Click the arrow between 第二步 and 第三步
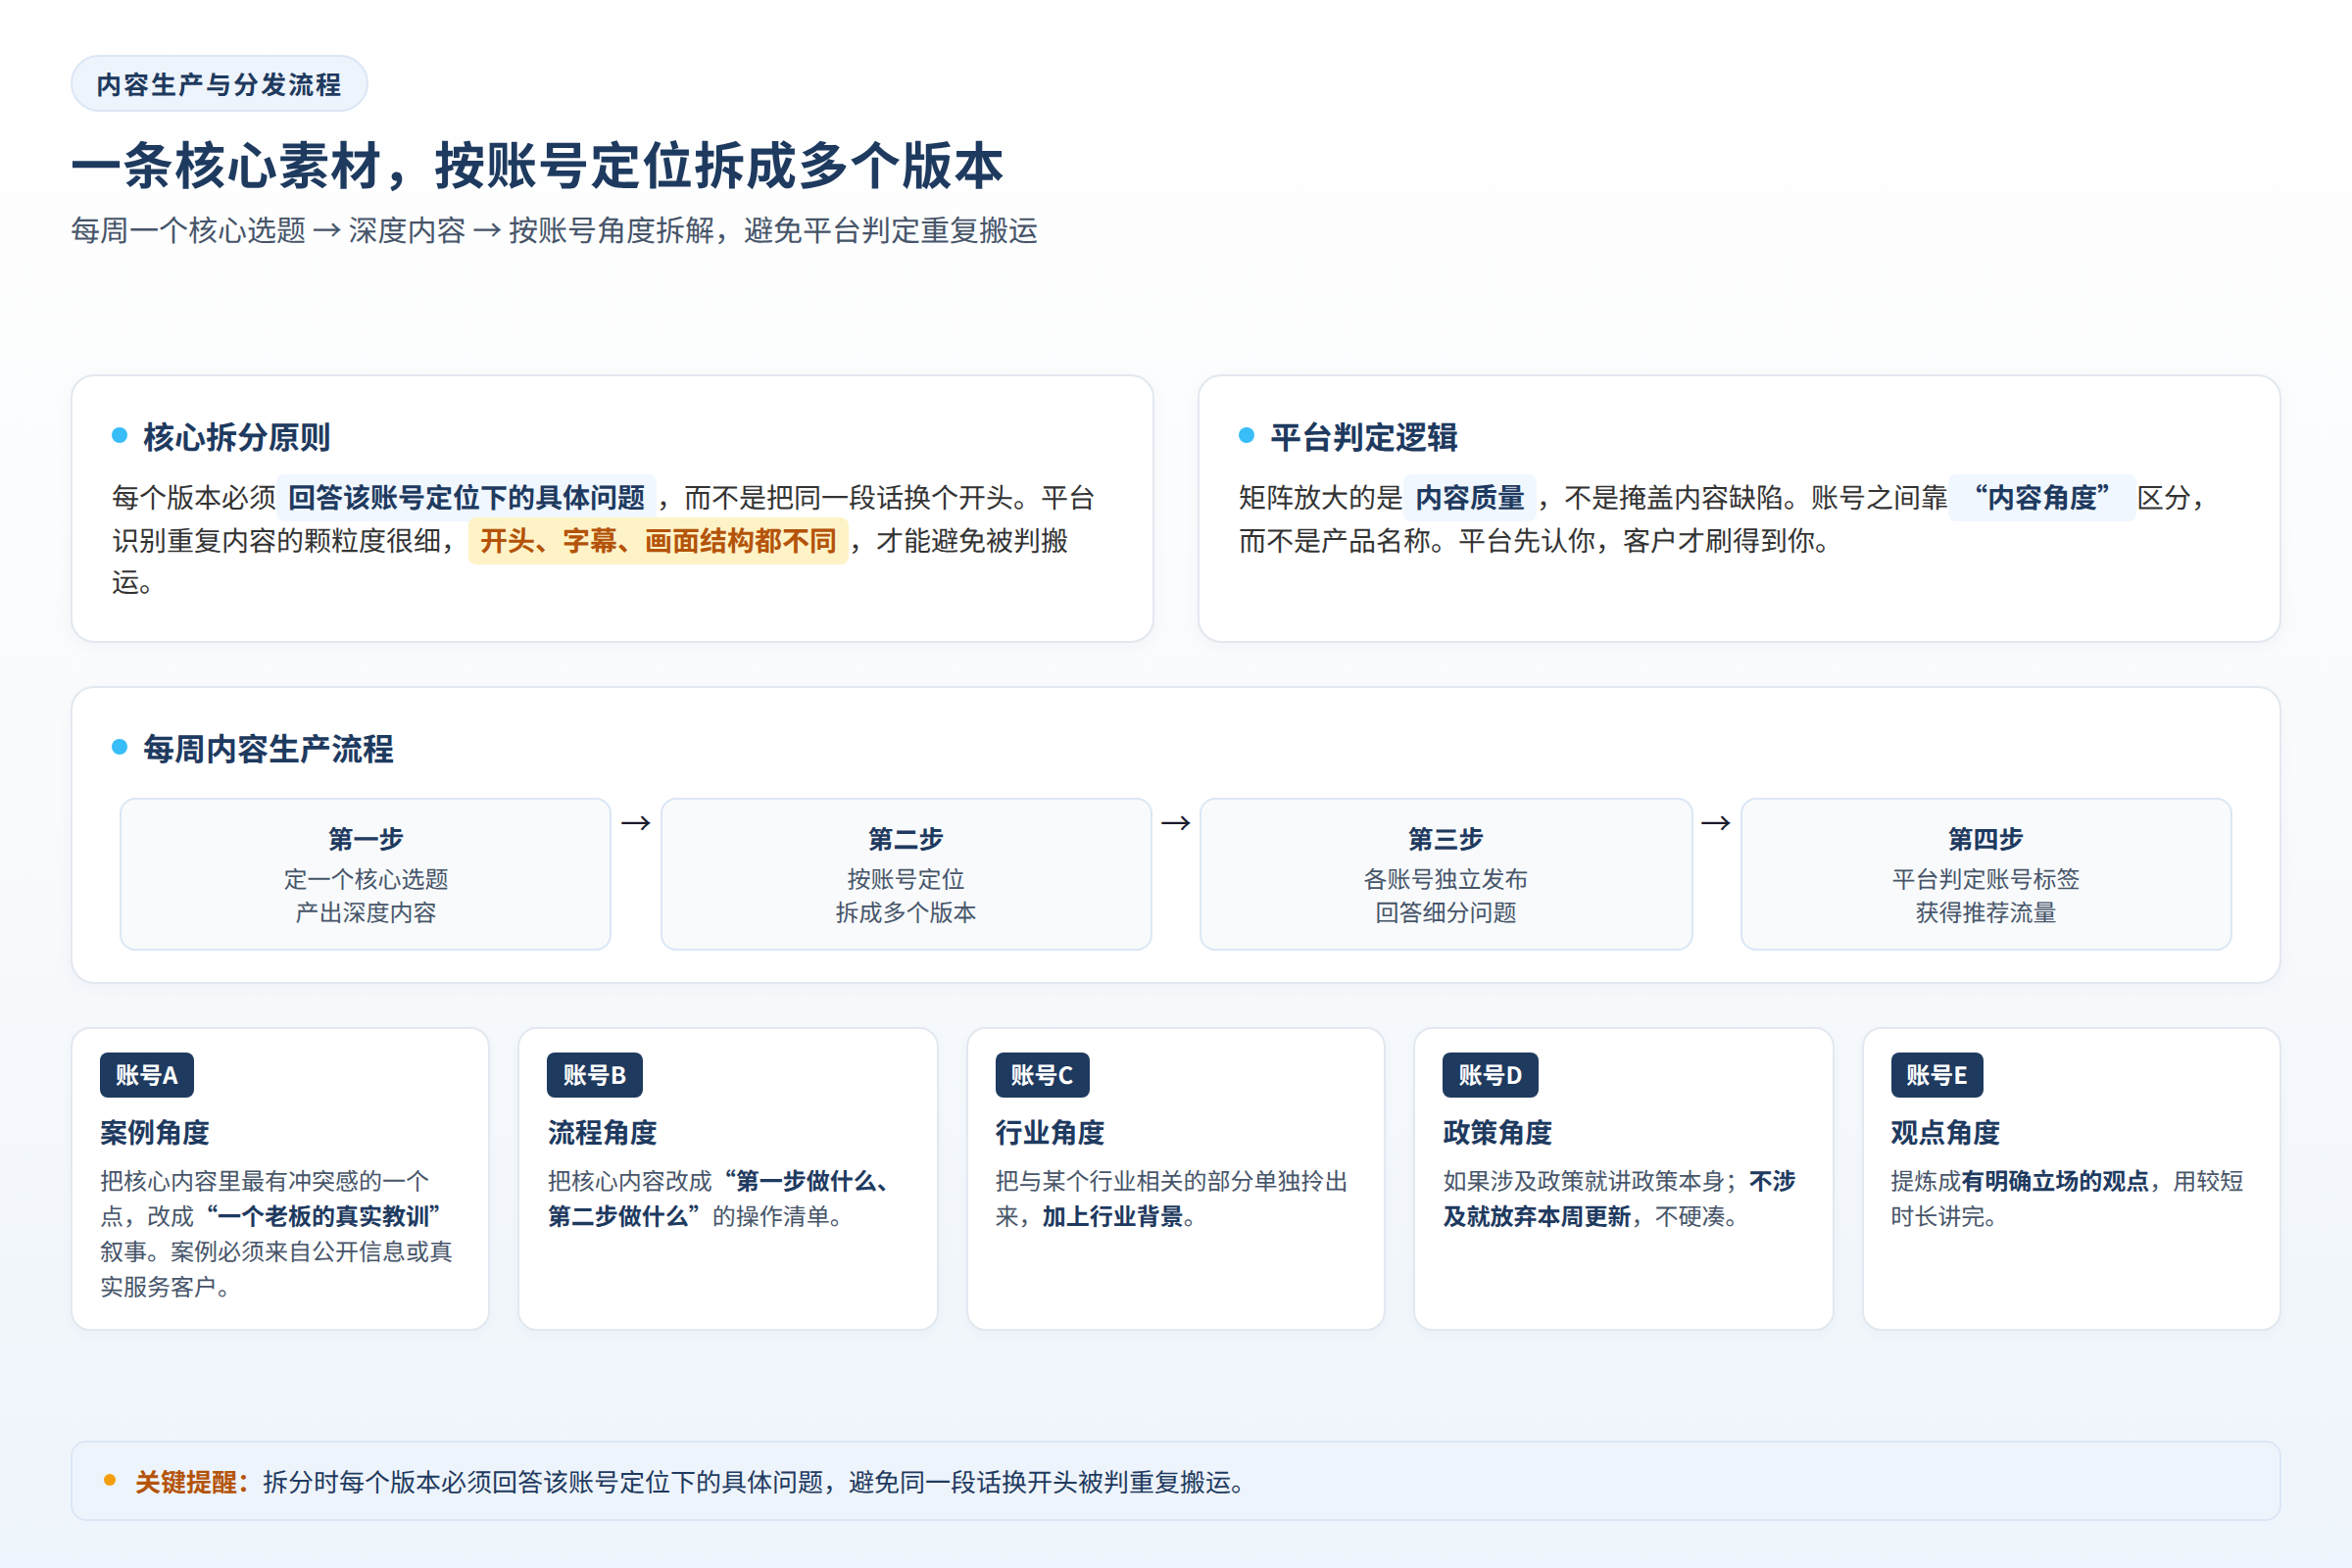This screenshot has height=1568, width=2352. click(1176, 823)
